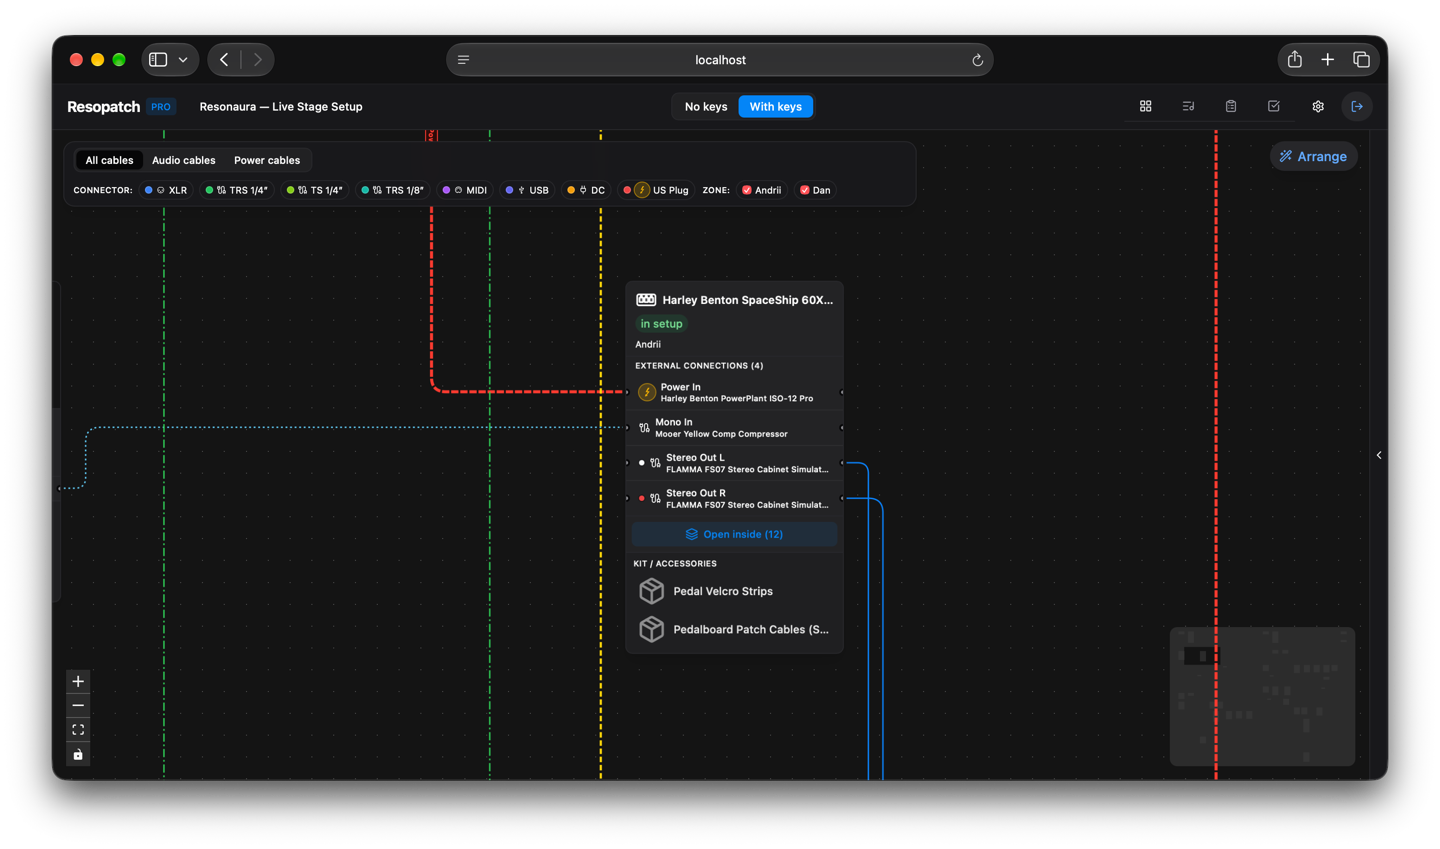Image resolution: width=1440 pixels, height=849 pixels.
Task: Select the With keys option
Action: click(776, 106)
